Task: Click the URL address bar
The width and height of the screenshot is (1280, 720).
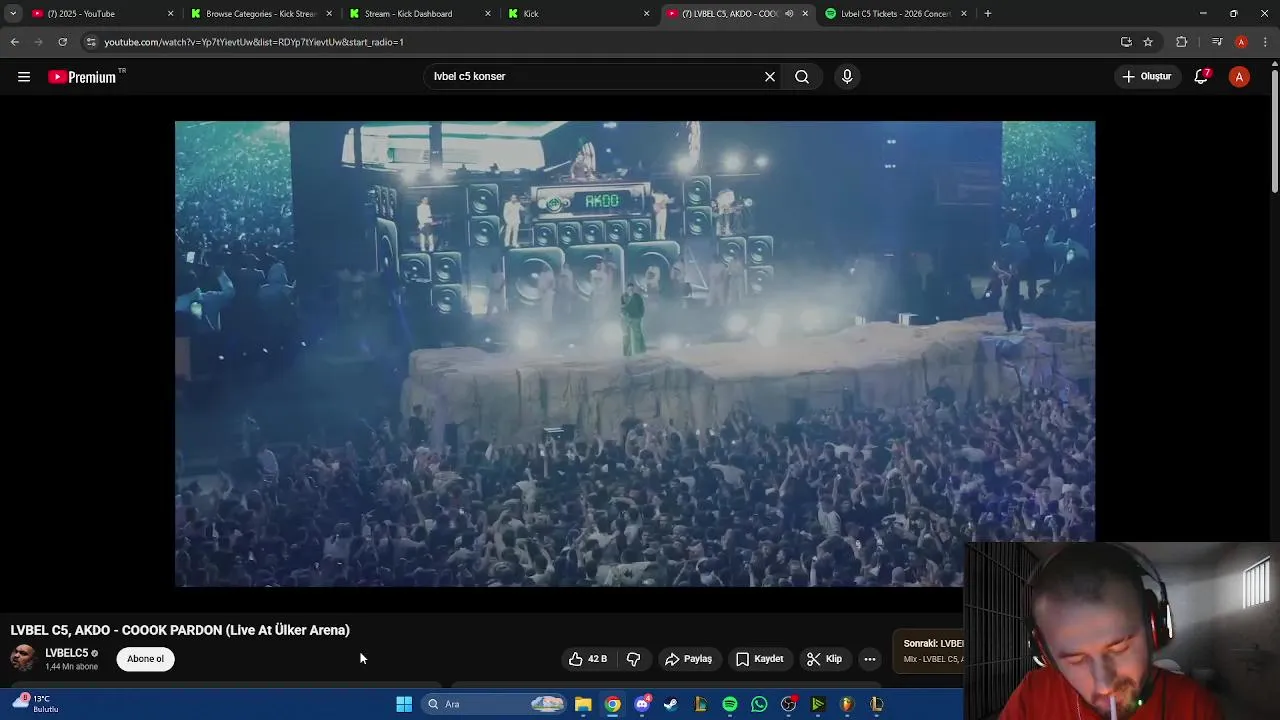Action: 600,42
